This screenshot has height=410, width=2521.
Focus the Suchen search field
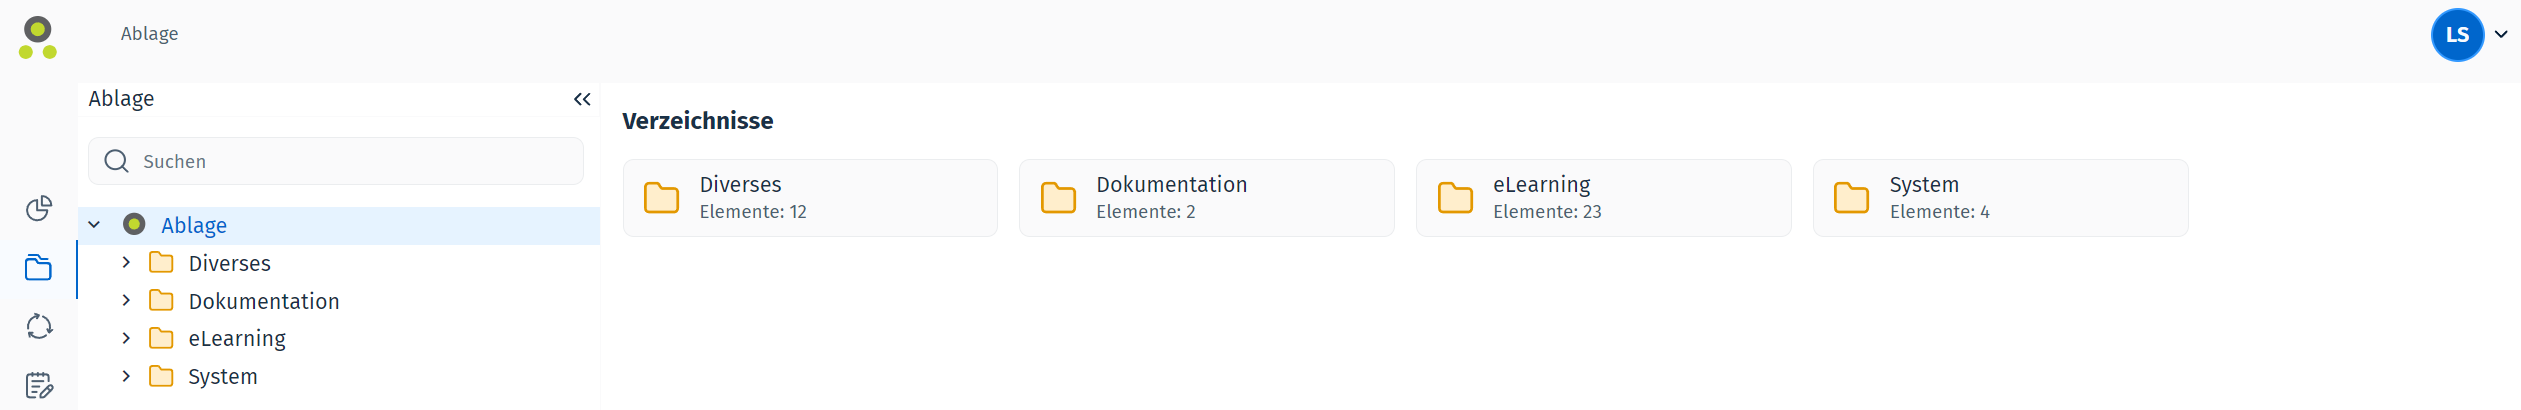[x=336, y=161]
